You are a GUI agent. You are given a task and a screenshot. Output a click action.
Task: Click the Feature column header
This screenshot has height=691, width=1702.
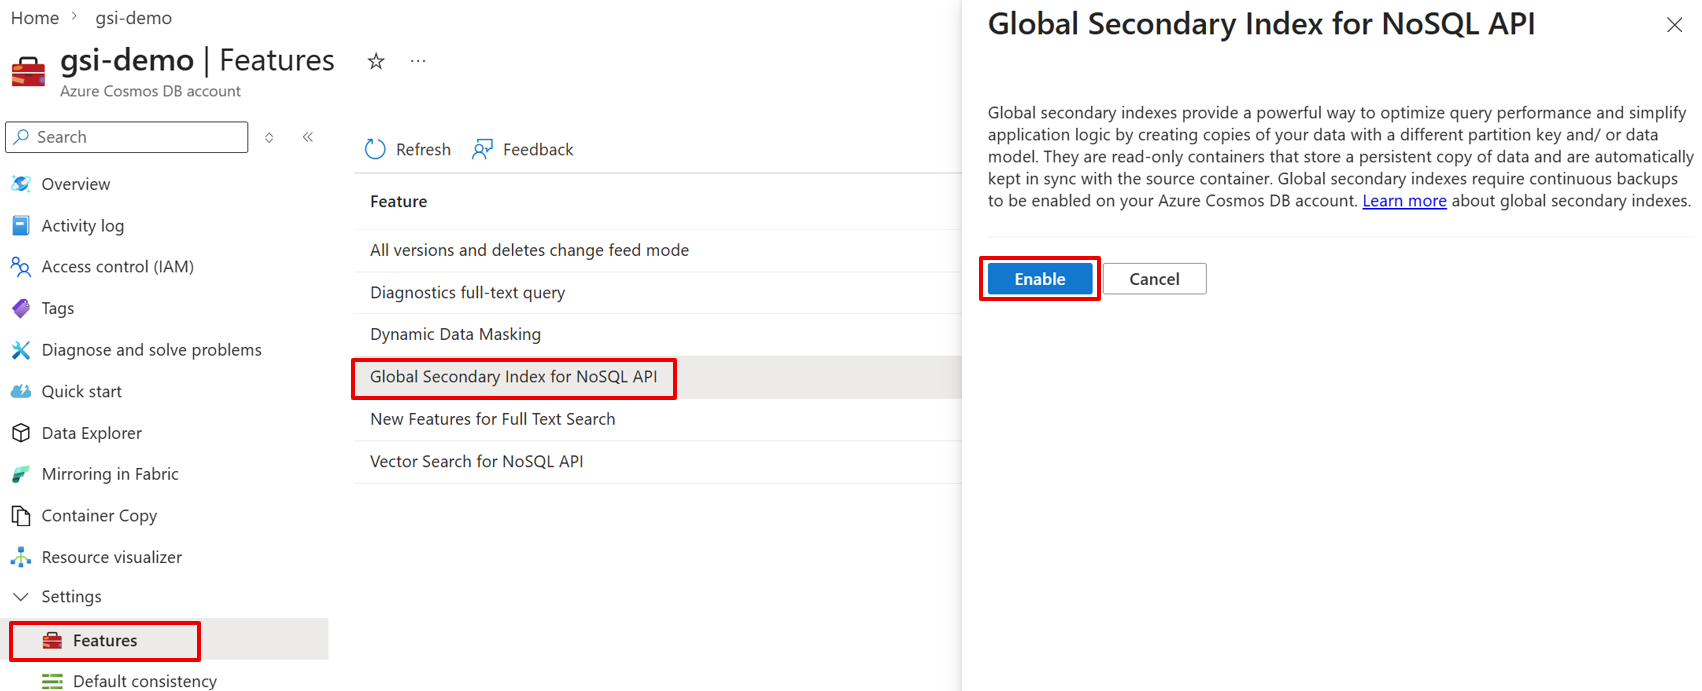[398, 201]
